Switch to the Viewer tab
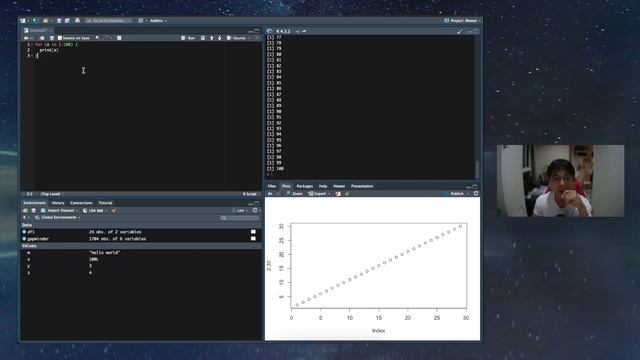Screen dimensions: 640x360 pos(339,186)
